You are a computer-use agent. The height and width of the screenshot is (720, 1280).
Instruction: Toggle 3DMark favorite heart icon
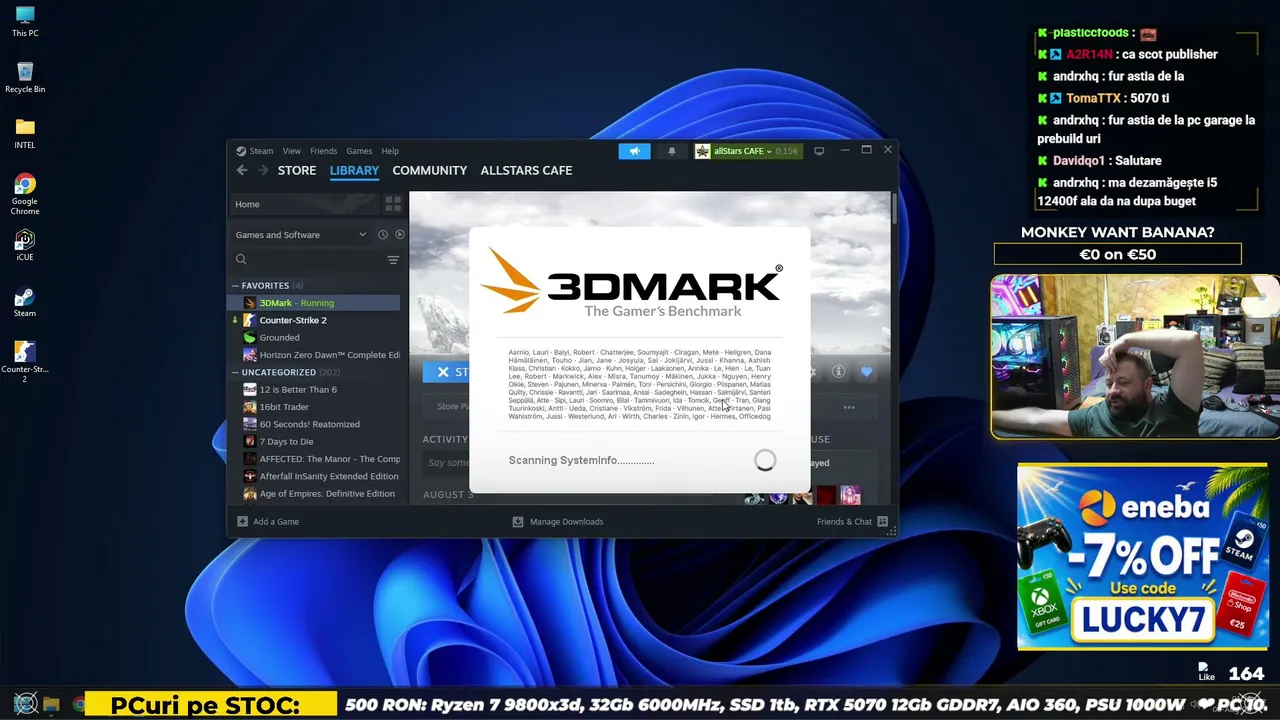pos(867,372)
